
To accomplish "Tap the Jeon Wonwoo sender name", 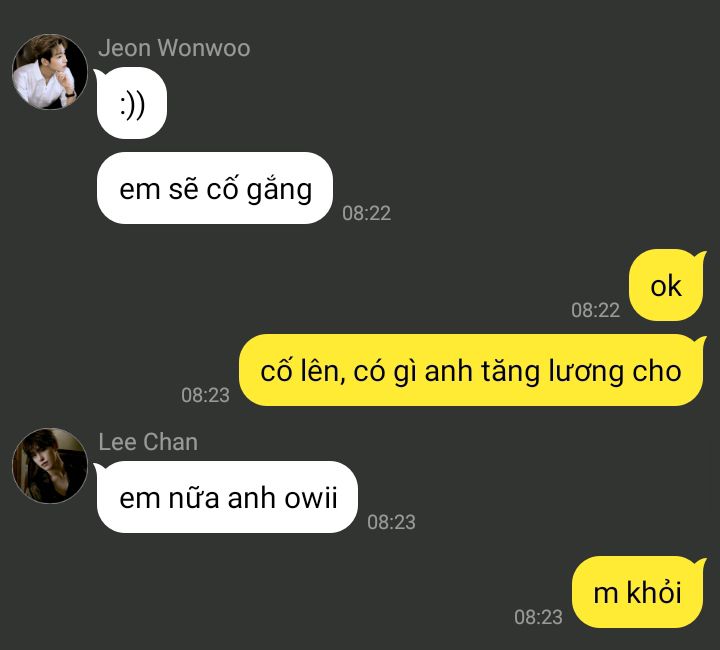I will click(174, 48).
